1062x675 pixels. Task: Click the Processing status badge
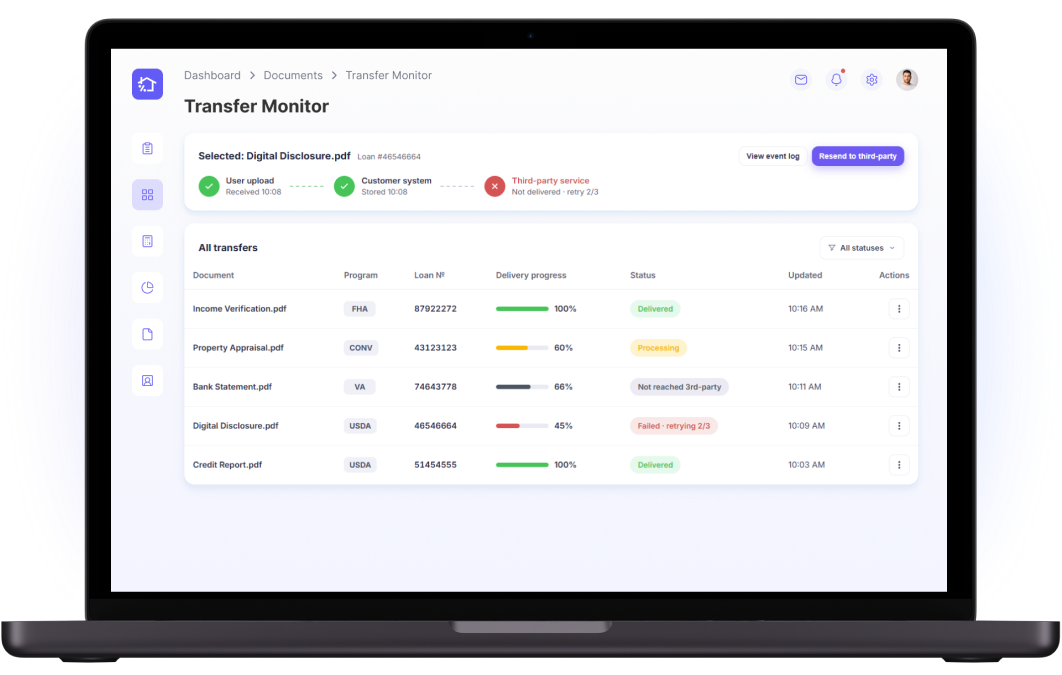pos(658,348)
